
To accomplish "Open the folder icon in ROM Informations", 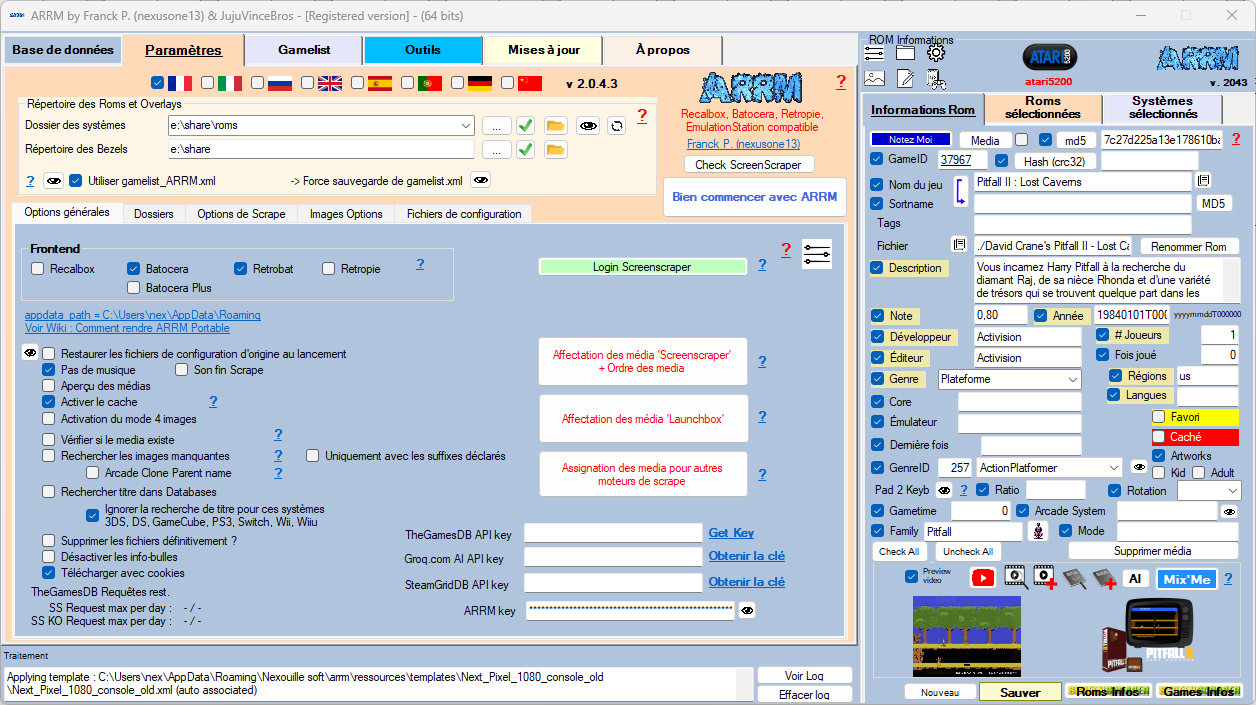I will [x=905, y=53].
